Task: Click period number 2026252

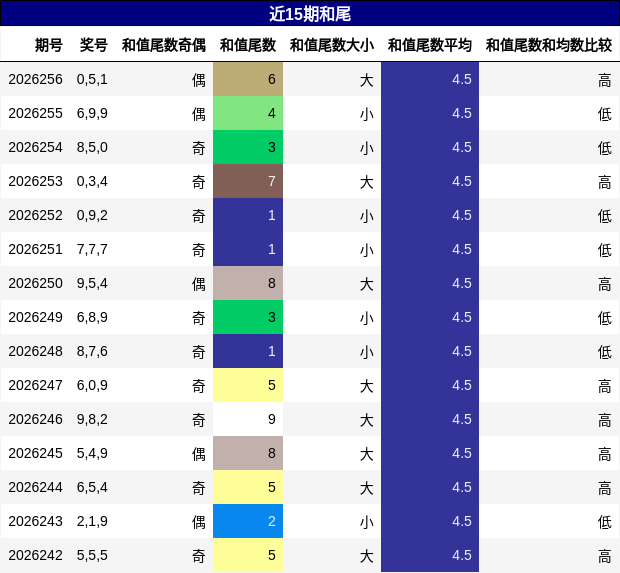Action: [35, 215]
